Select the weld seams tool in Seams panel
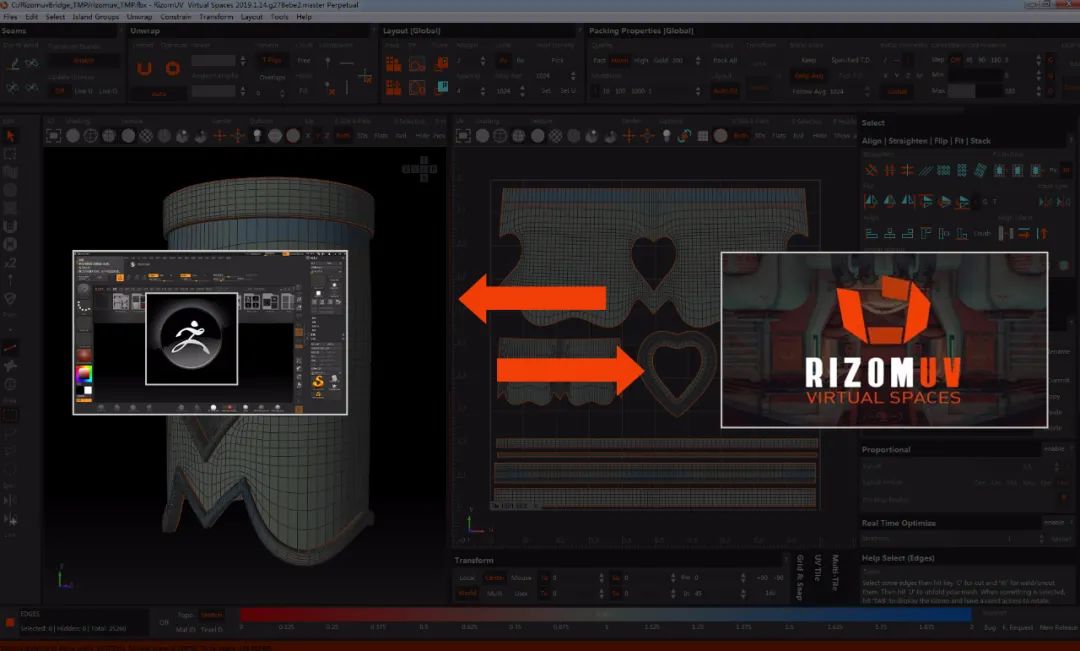 pyautogui.click(x=32, y=63)
